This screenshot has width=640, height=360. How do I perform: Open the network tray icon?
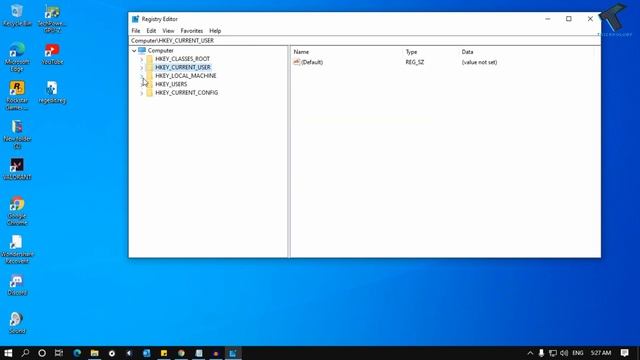point(553,353)
